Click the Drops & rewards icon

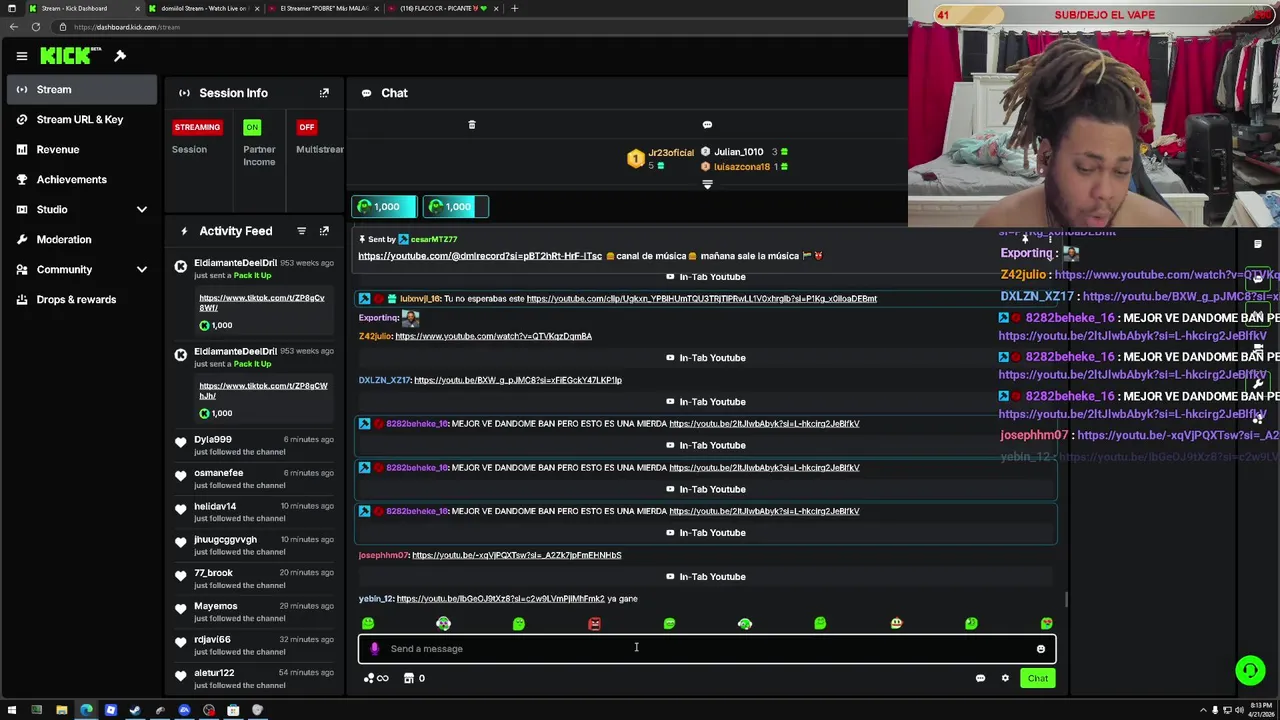pyautogui.click(x=21, y=299)
